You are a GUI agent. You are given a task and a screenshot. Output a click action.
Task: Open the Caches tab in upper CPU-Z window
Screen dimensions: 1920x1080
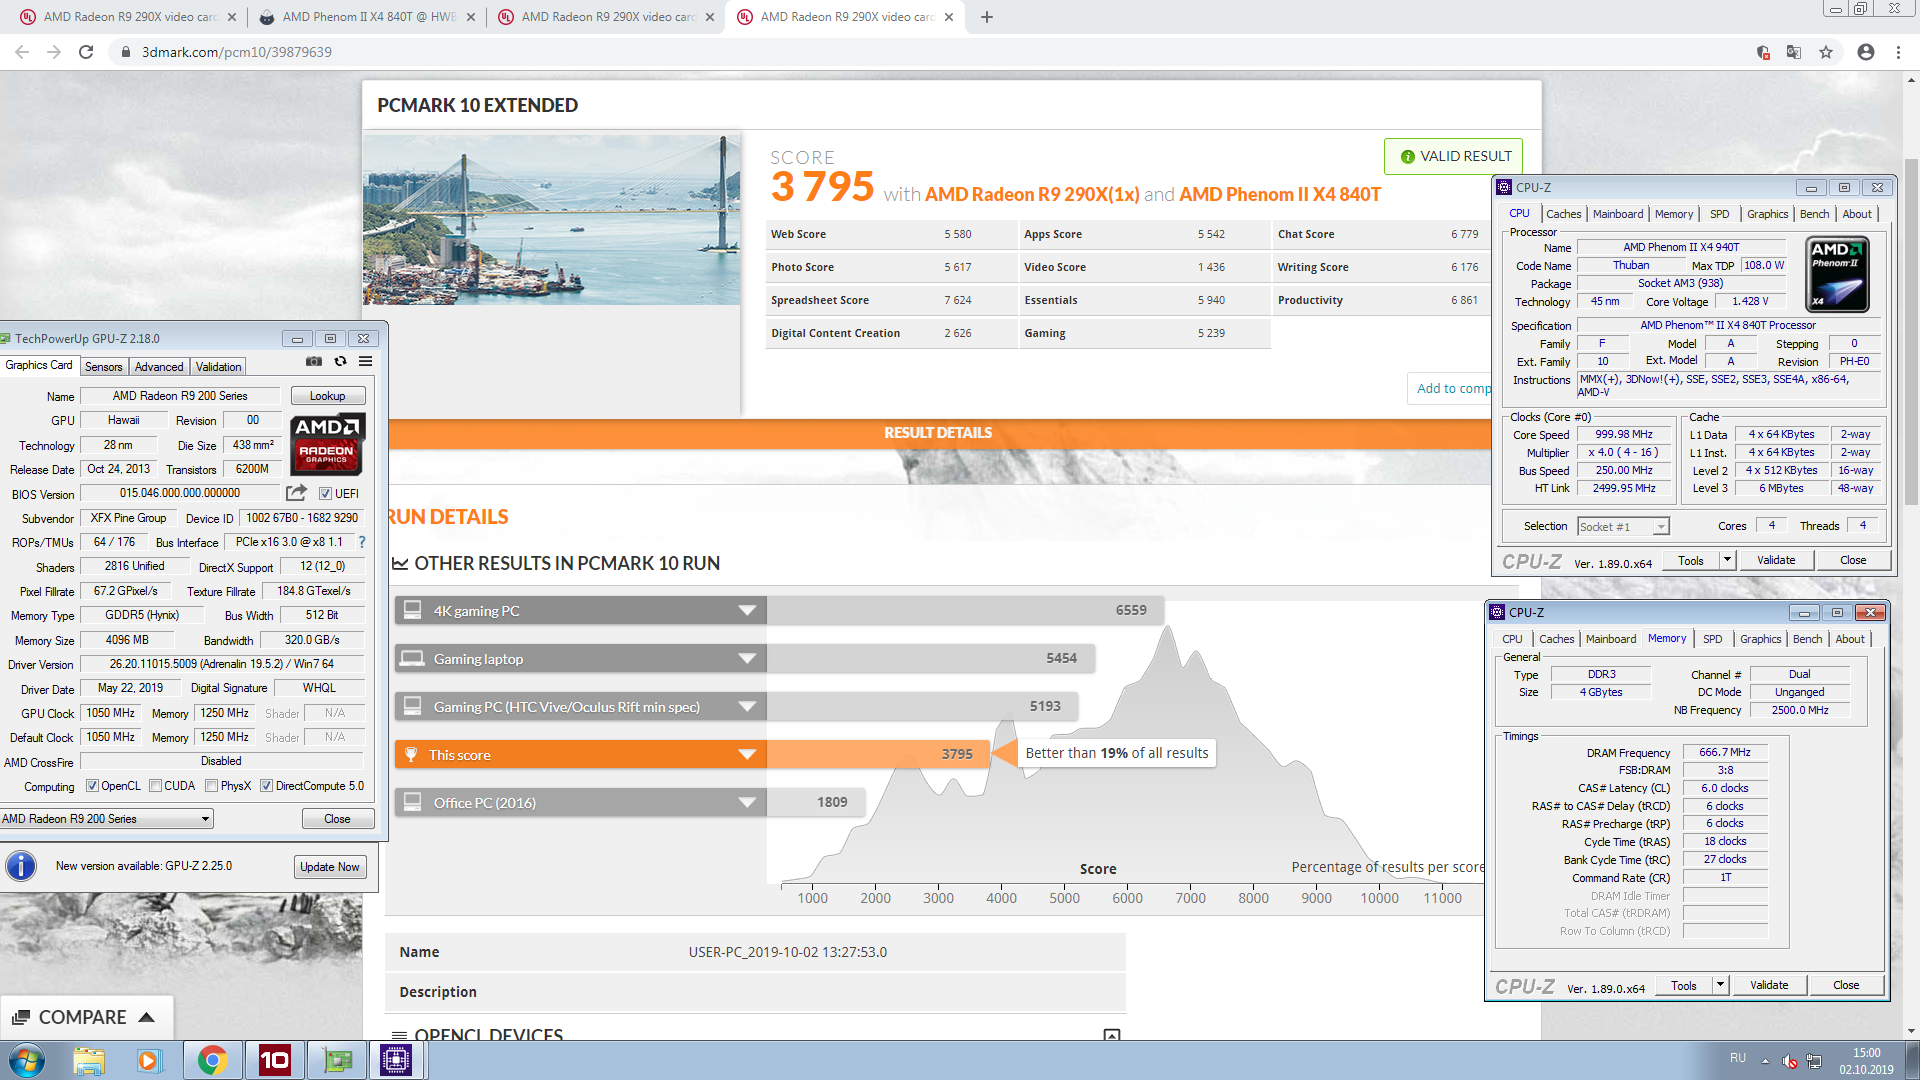tap(1563, 214)
